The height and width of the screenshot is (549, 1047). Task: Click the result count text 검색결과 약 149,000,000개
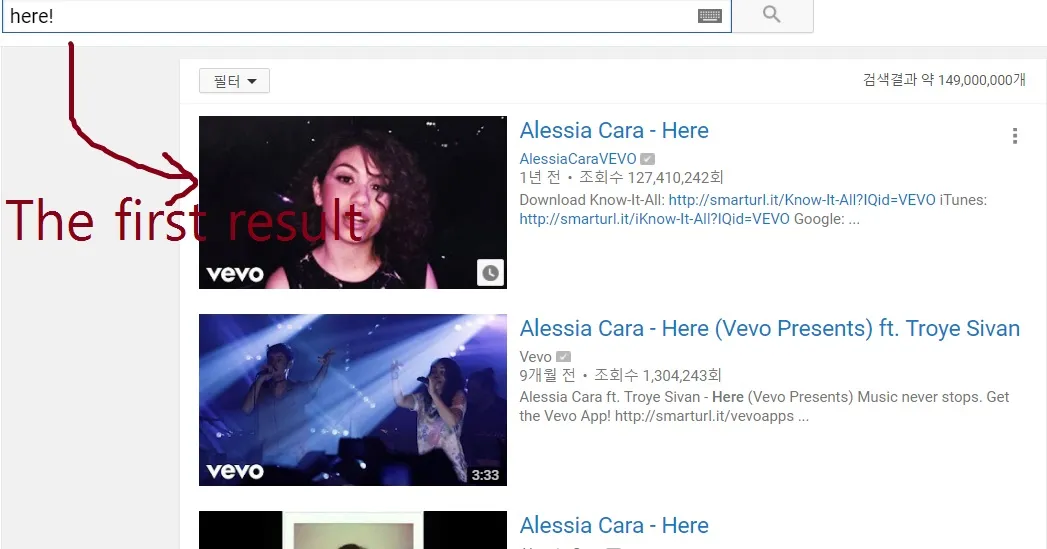click(x=944, y=79)
